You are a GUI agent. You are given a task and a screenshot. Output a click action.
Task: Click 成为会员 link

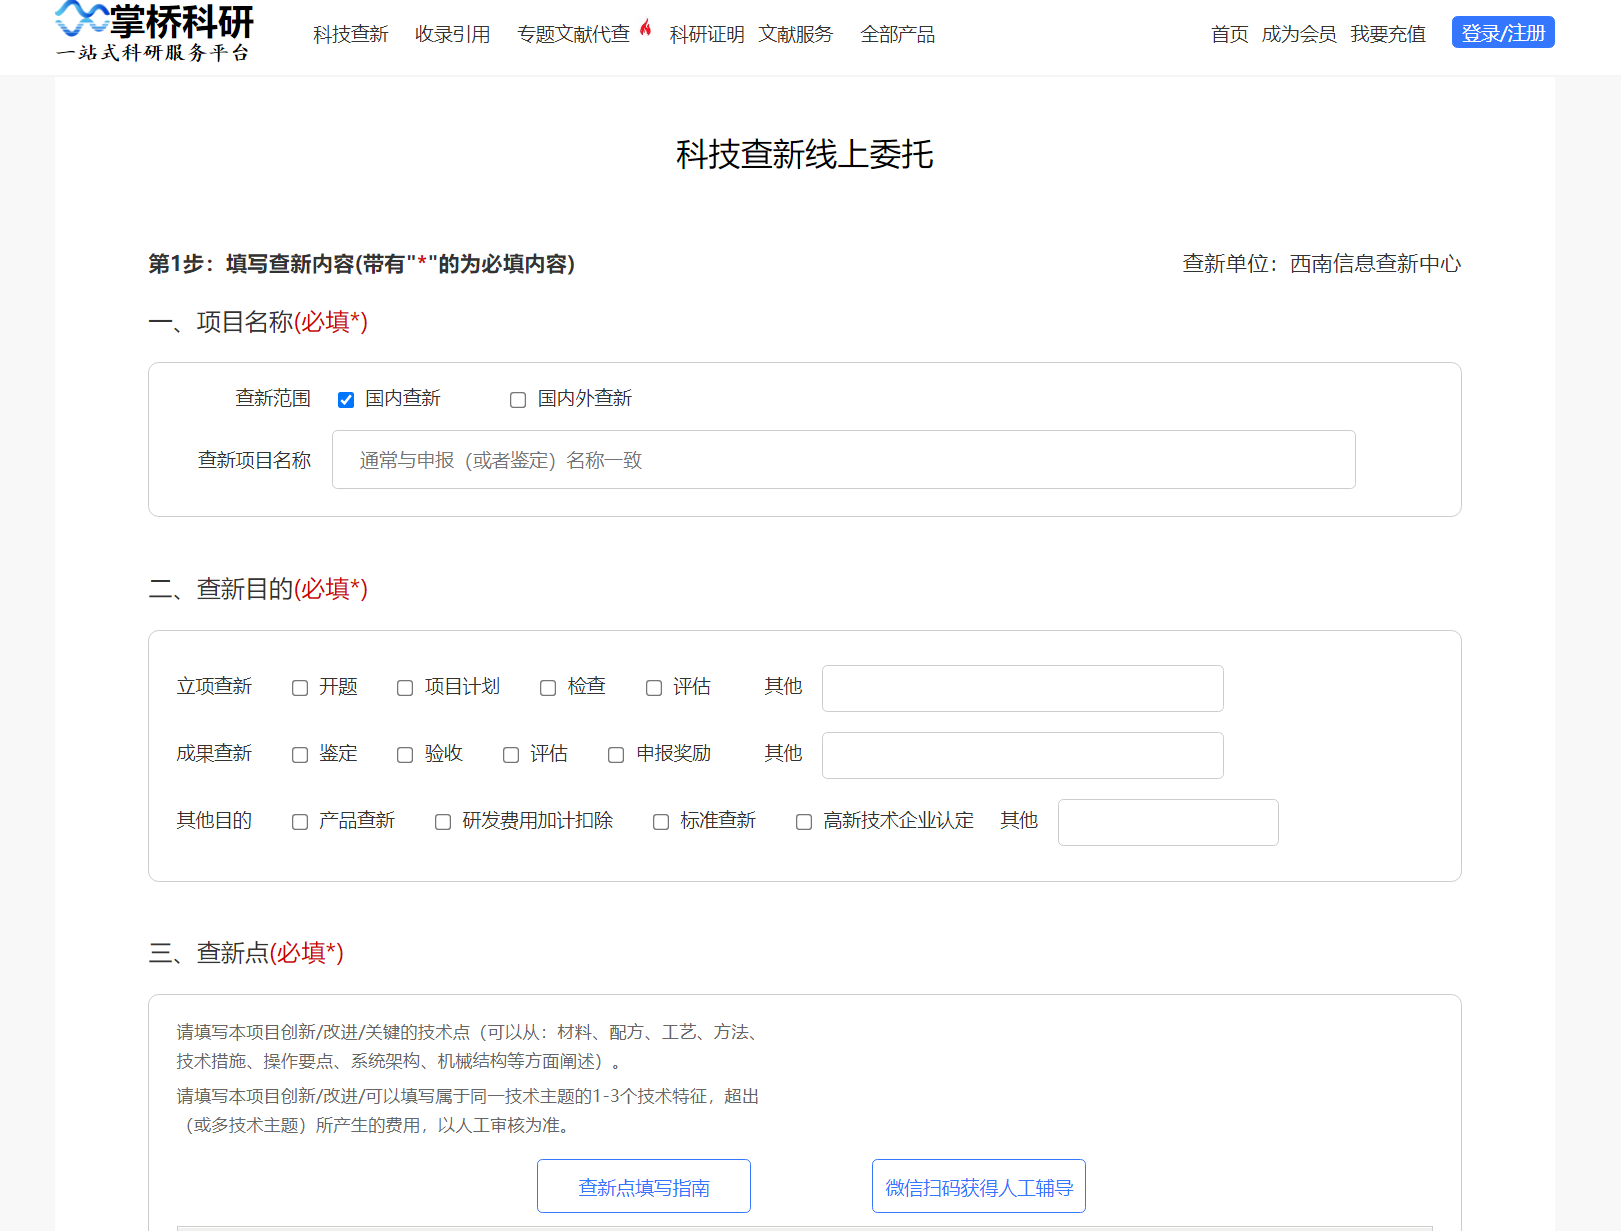tap(1299, 34)
